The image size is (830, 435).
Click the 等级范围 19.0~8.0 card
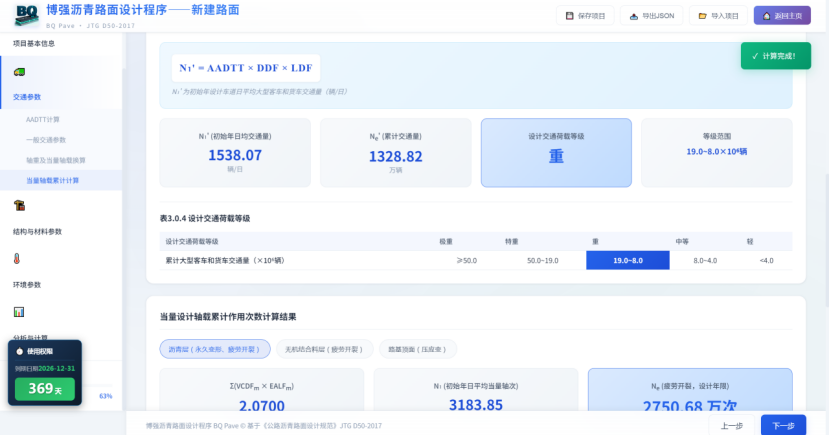coord(717,152)
